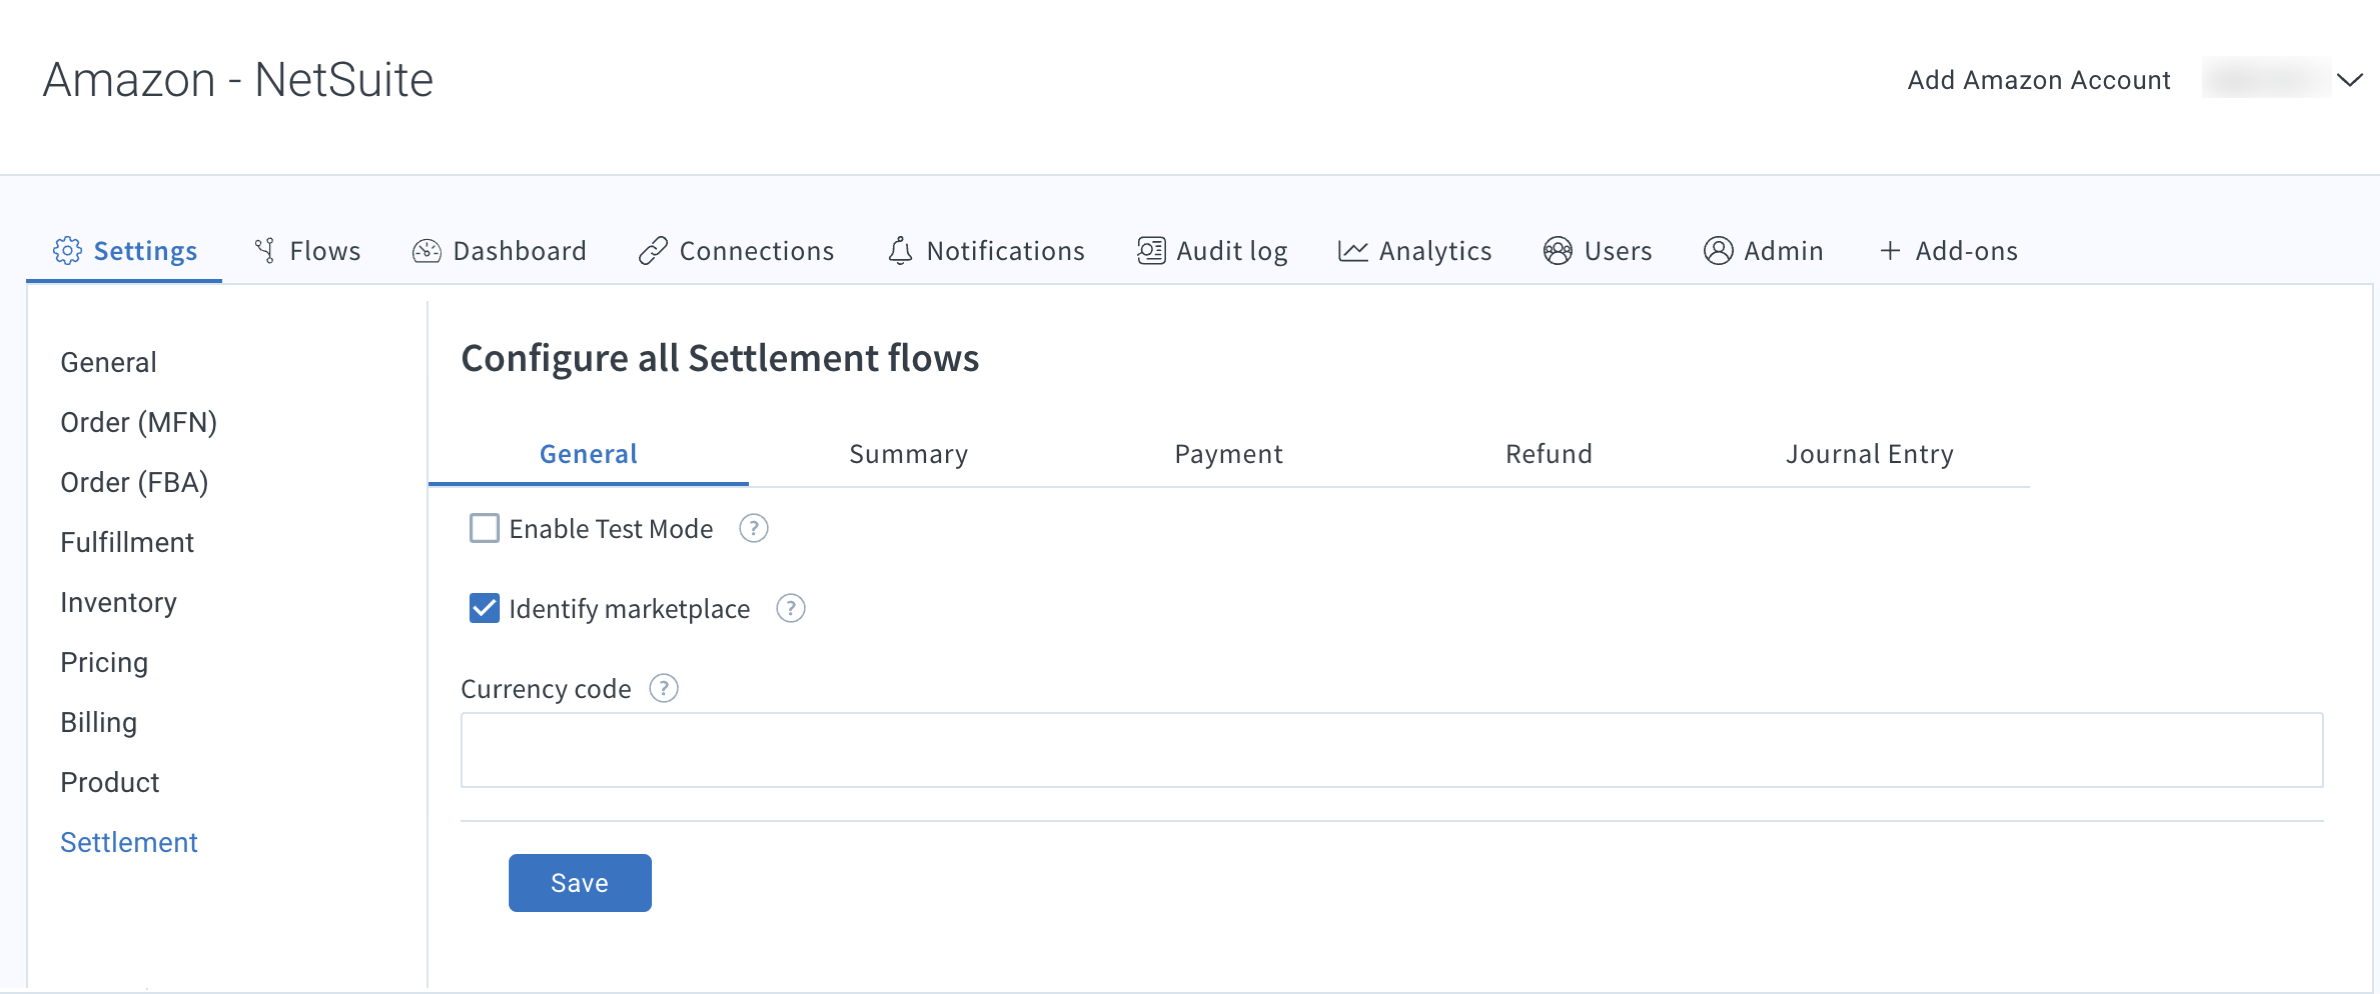Click the Flows branch icon

click(265, 251)
